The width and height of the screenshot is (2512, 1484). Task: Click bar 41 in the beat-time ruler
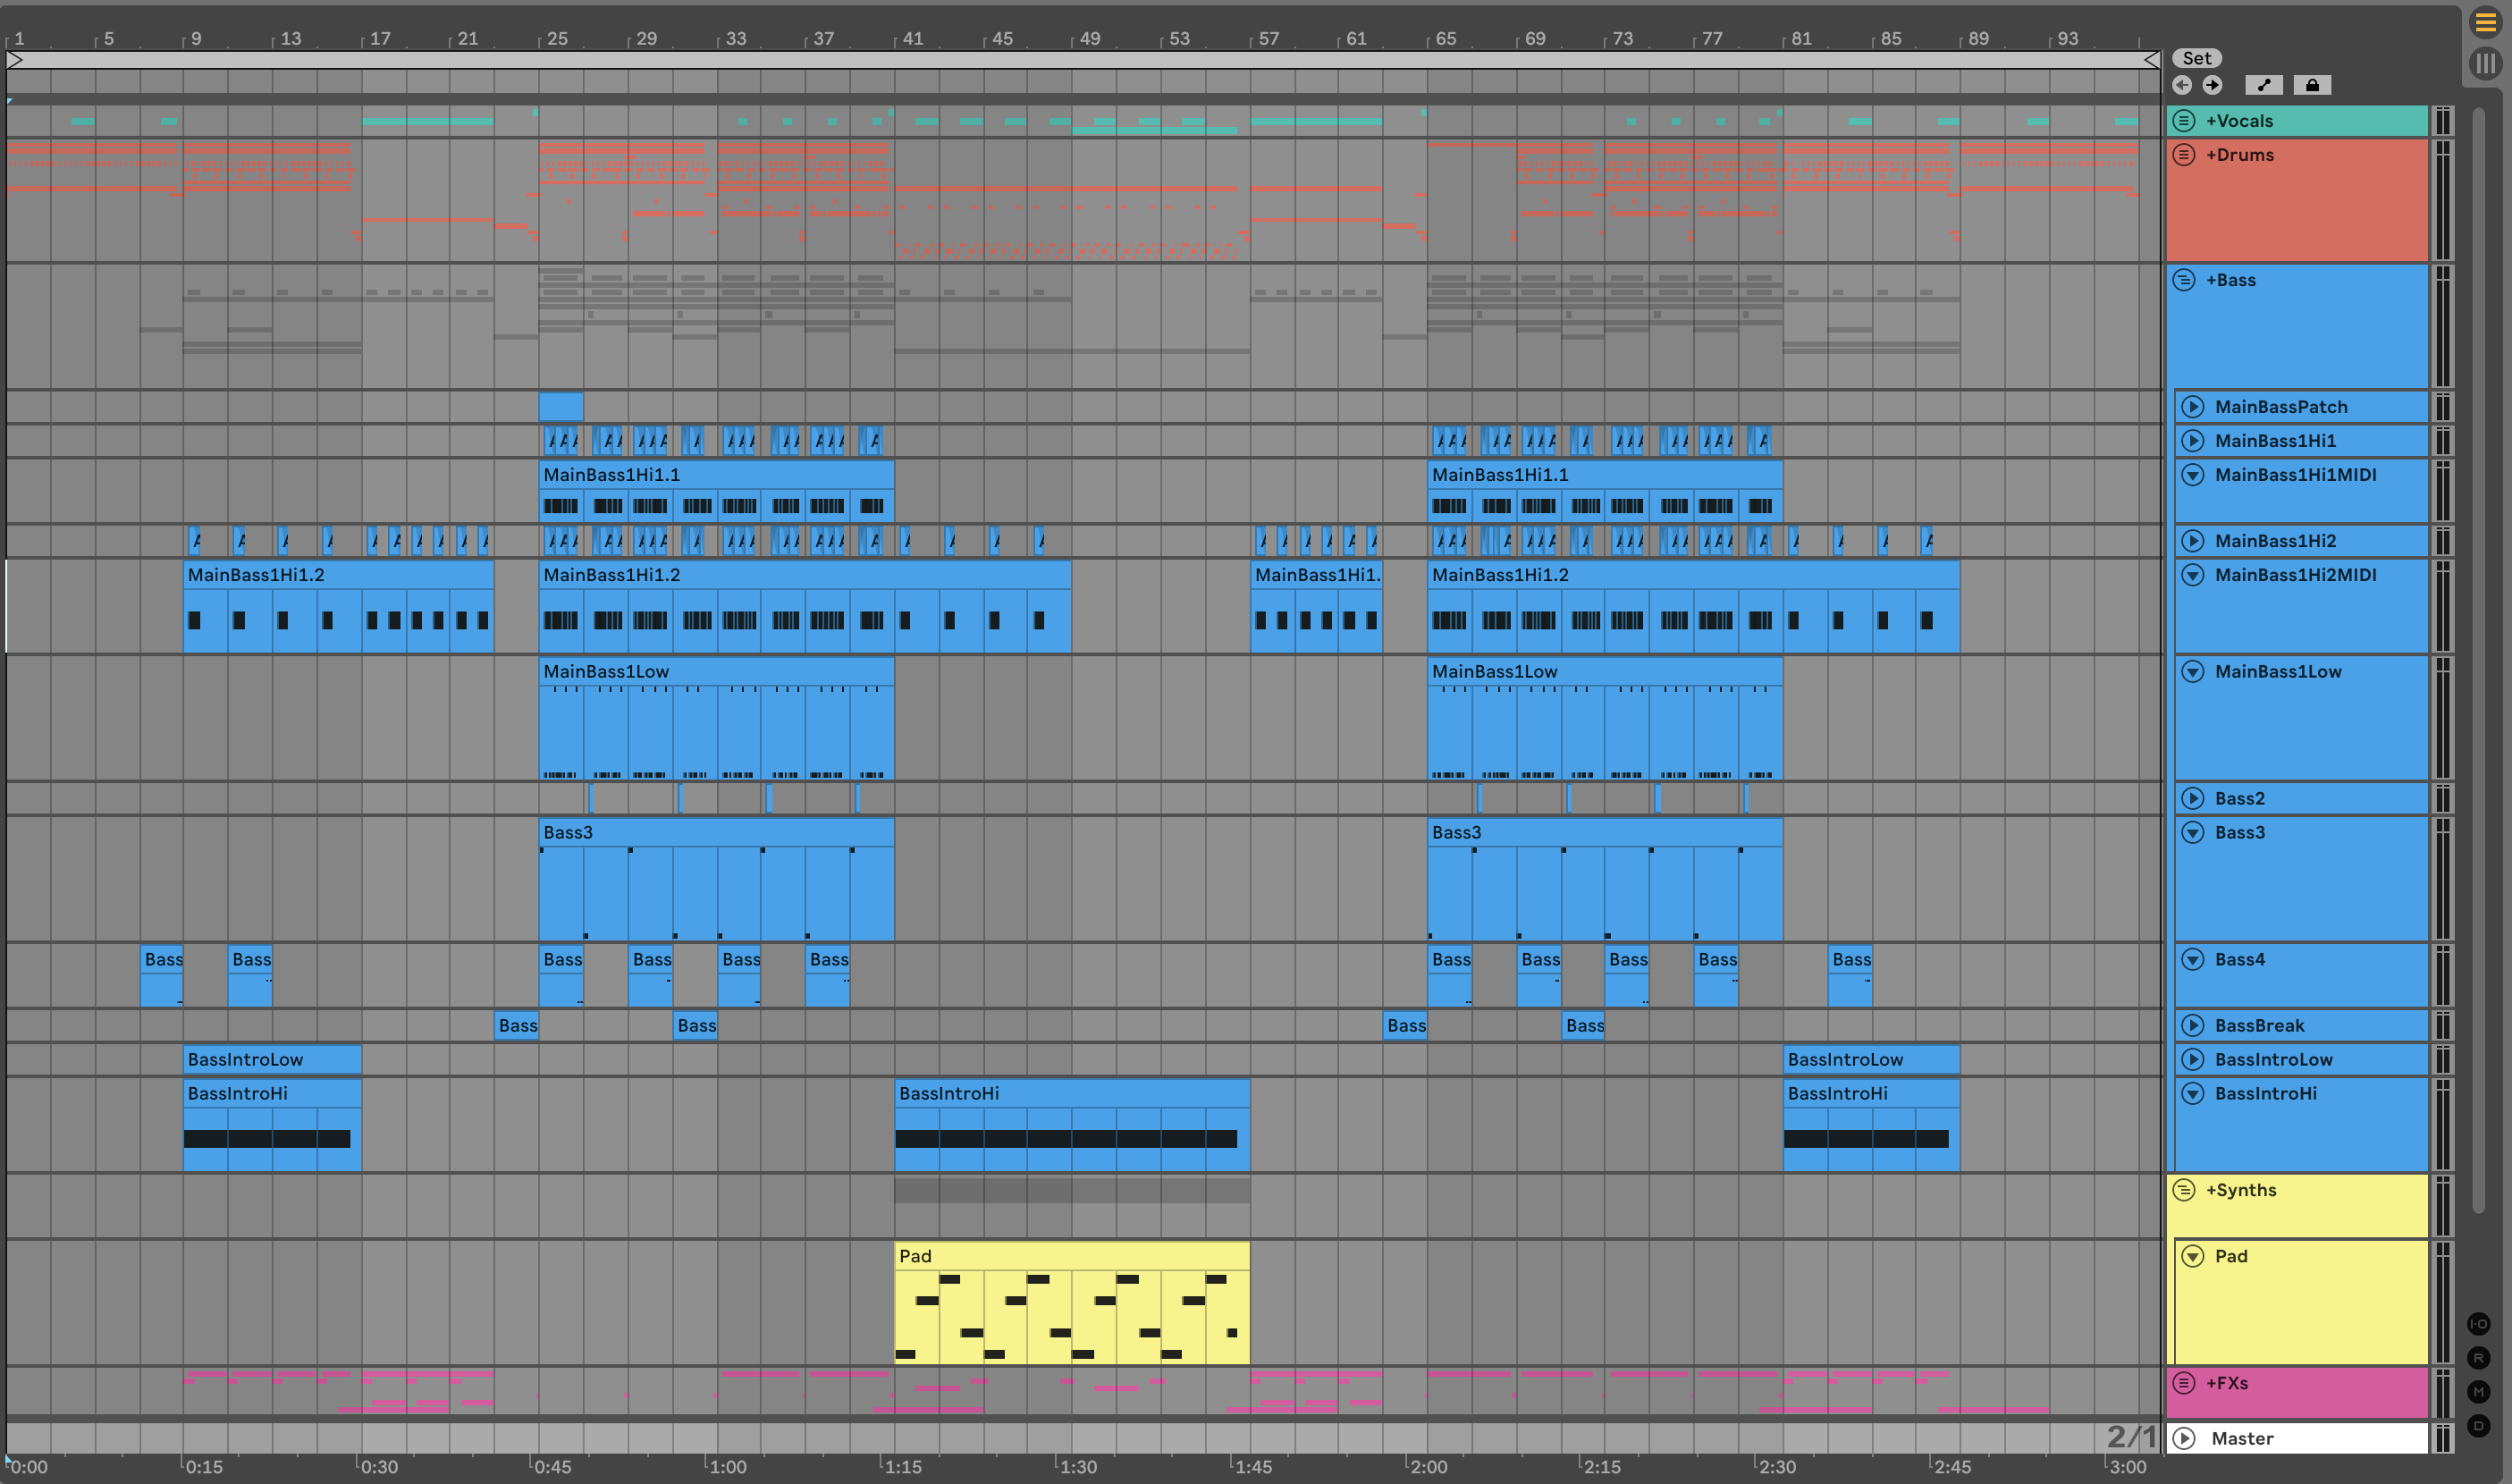pyautogui.click(x=912, y=38)
